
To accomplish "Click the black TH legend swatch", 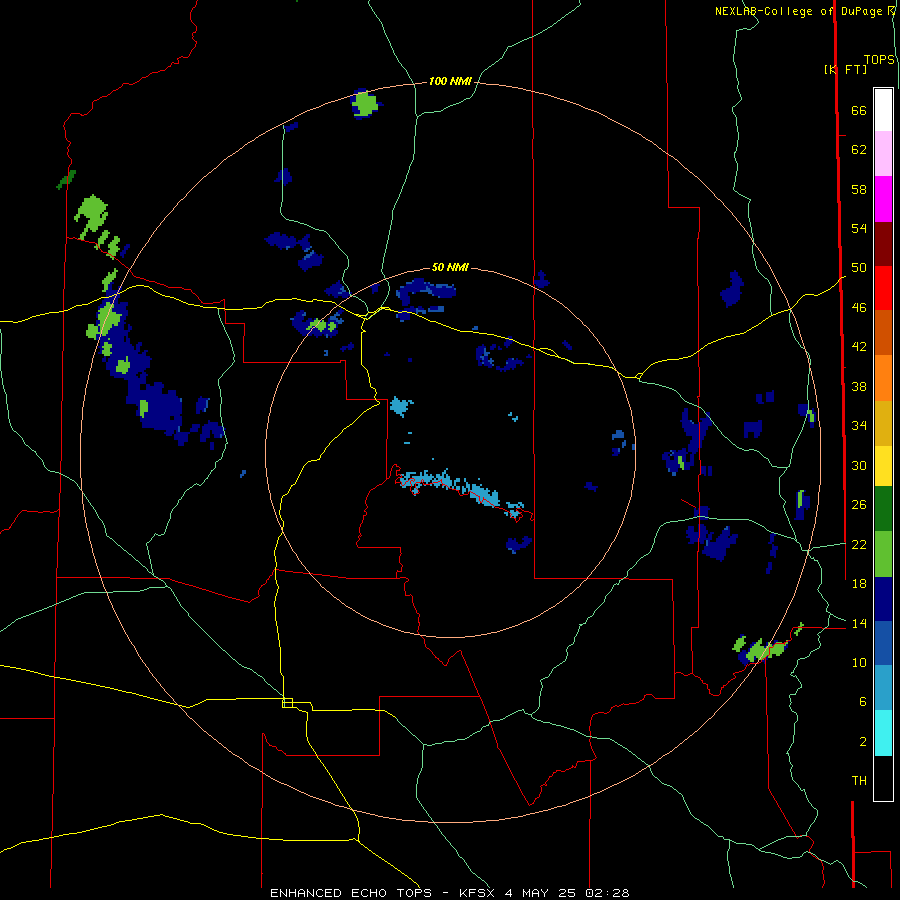I will pos(883,778).
